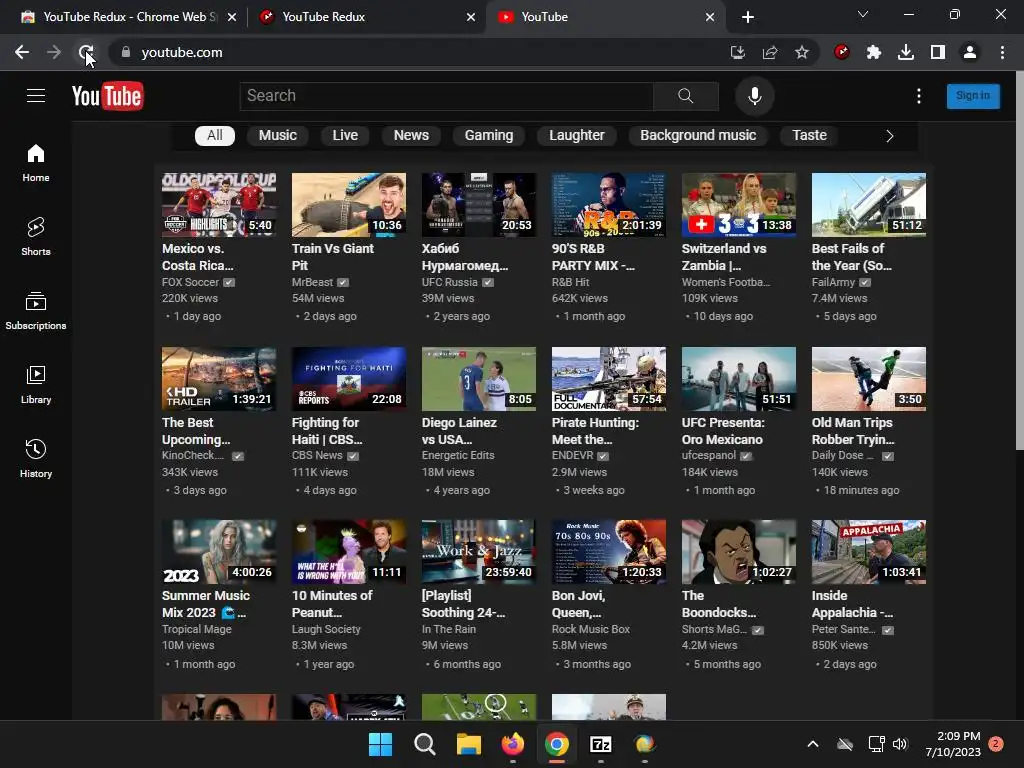Open Chrome downloads icon

[906, 52]
